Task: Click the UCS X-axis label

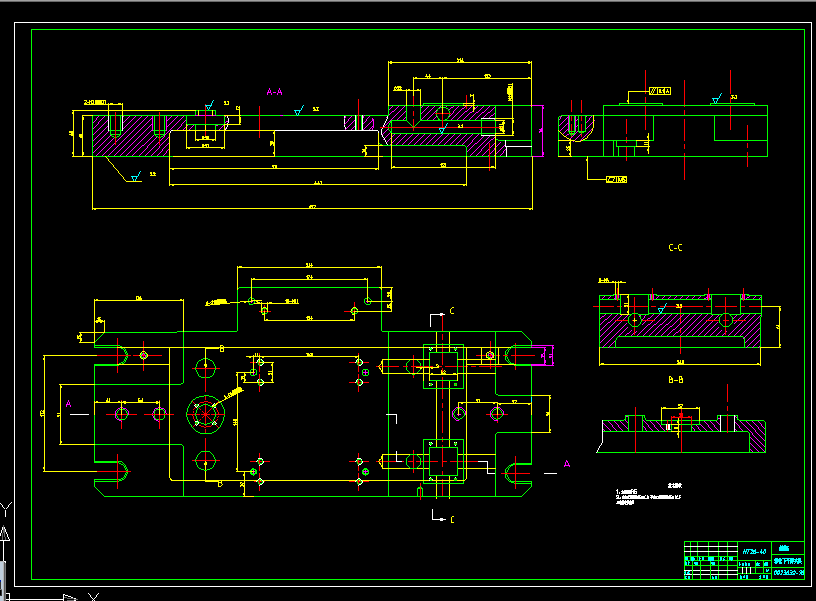Action: click(93, 596)
